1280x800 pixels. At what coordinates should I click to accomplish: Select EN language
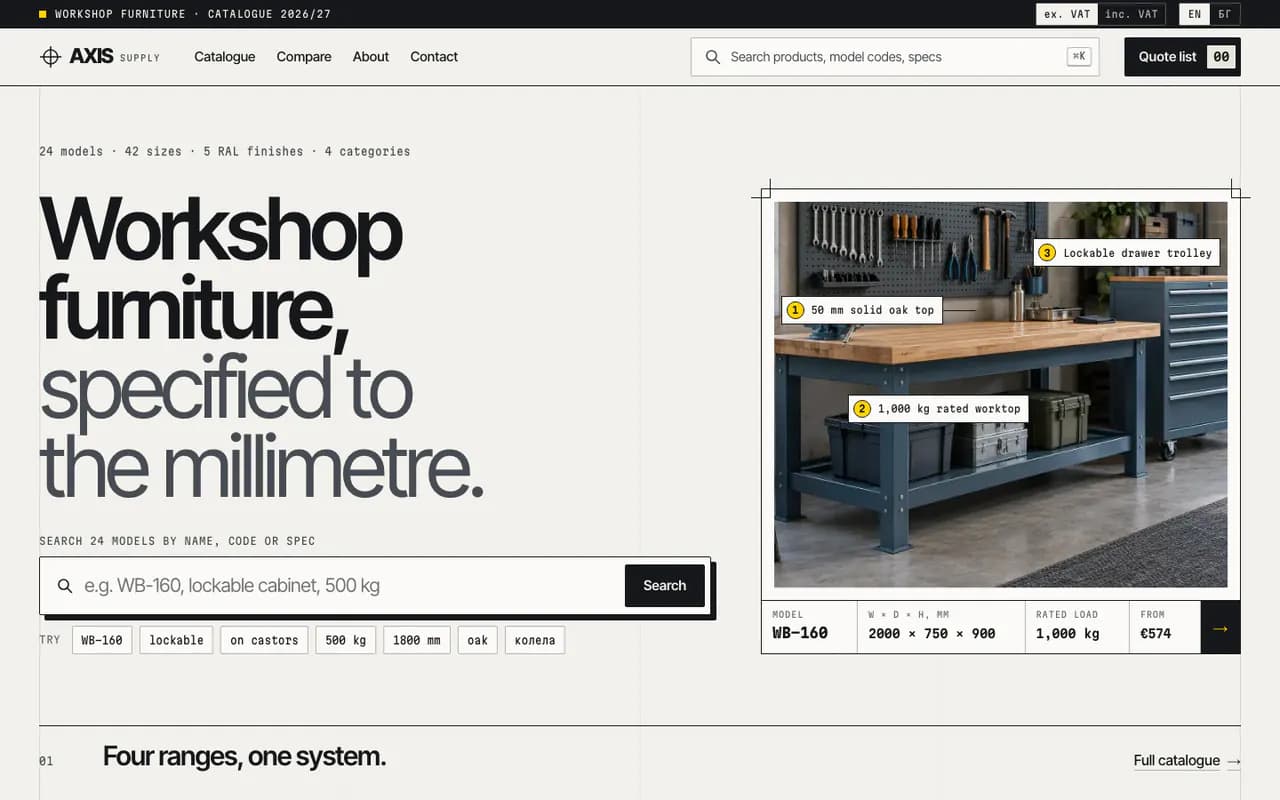point(1194,14)
